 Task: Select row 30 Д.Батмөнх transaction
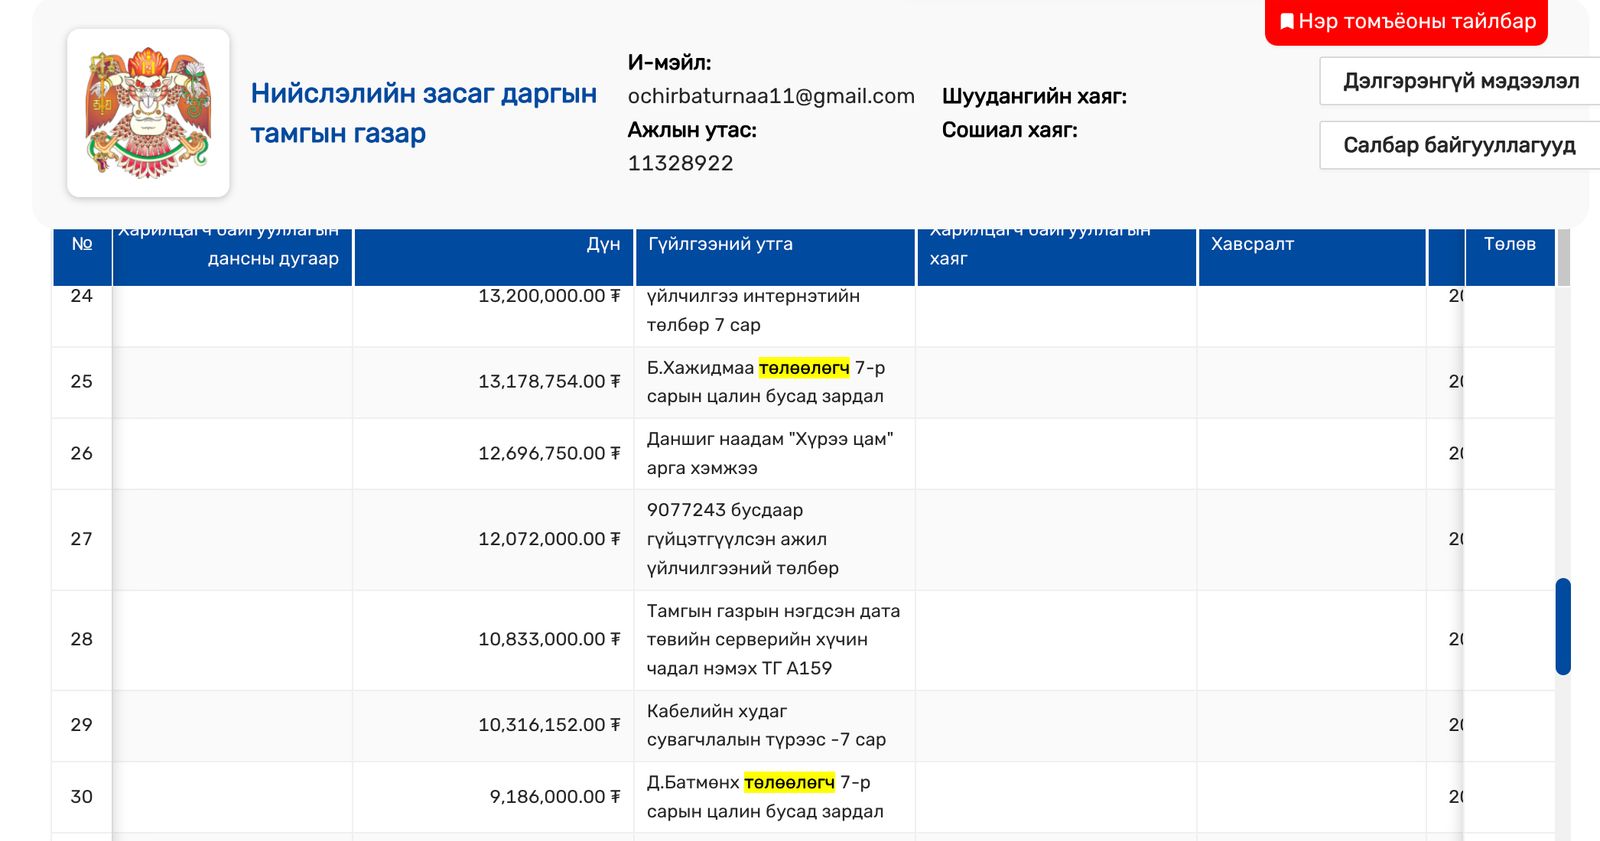(764, 797)
